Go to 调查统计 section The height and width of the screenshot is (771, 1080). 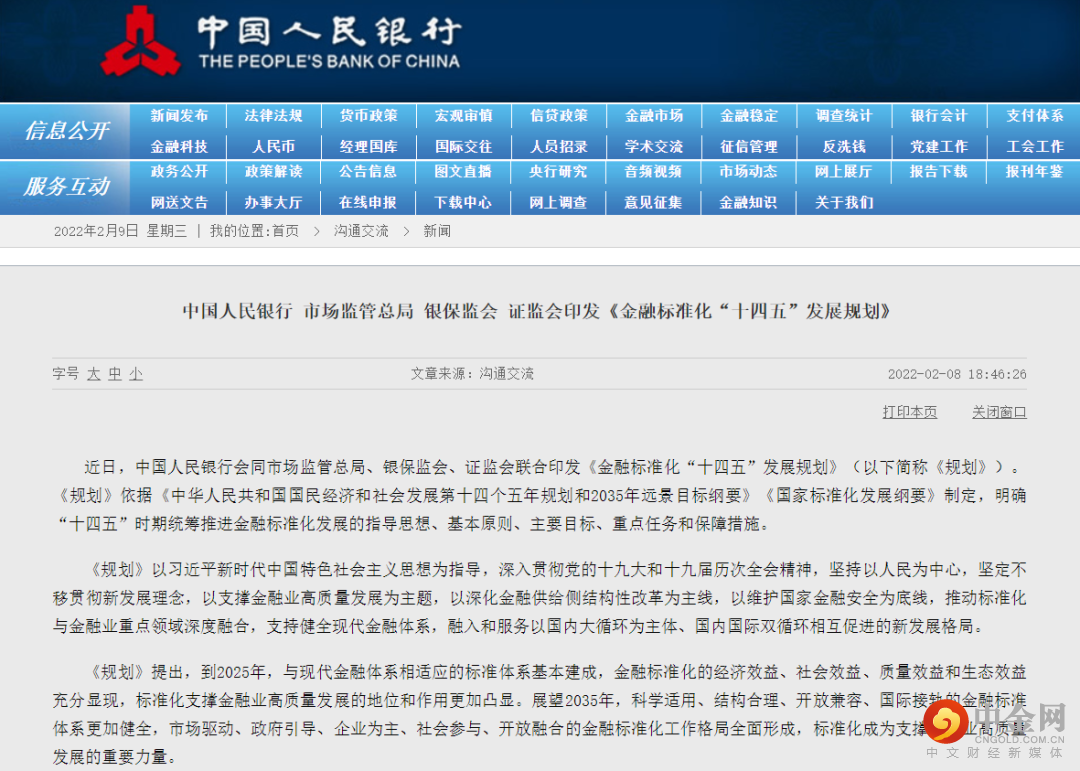pyautogui.click(x=844, y=116)
